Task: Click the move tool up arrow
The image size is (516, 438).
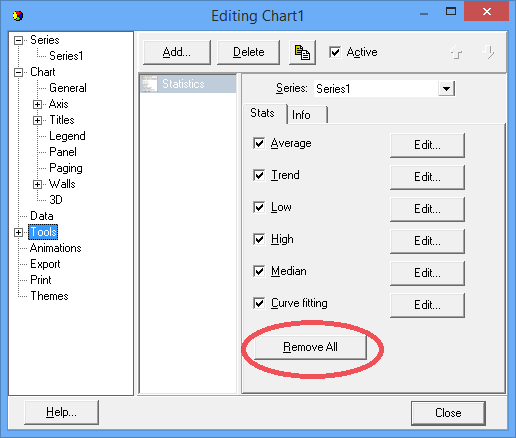Action: pos(456,52)
